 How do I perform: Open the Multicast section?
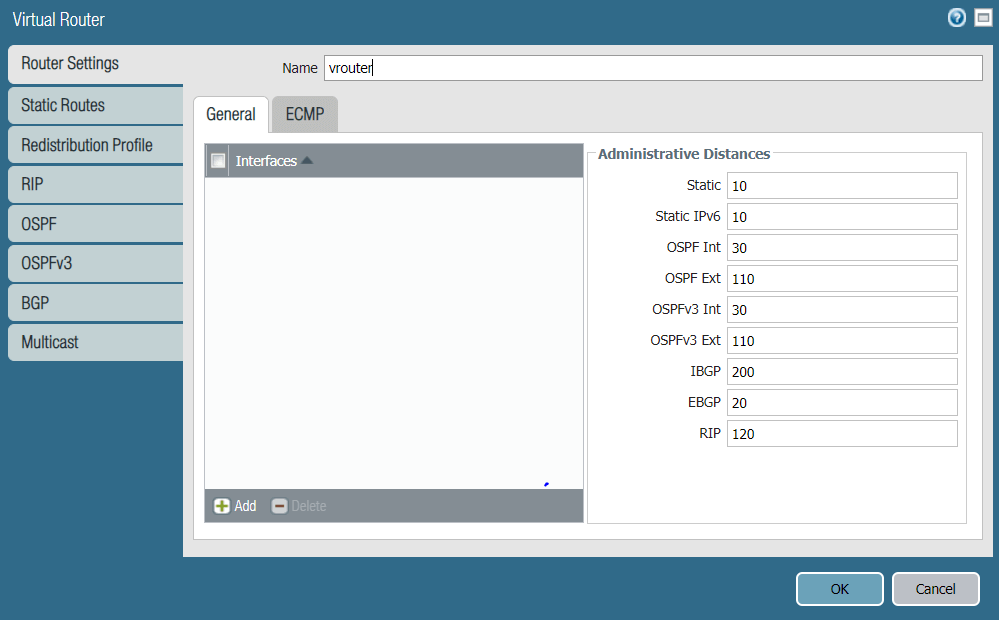tap(96, 343)
